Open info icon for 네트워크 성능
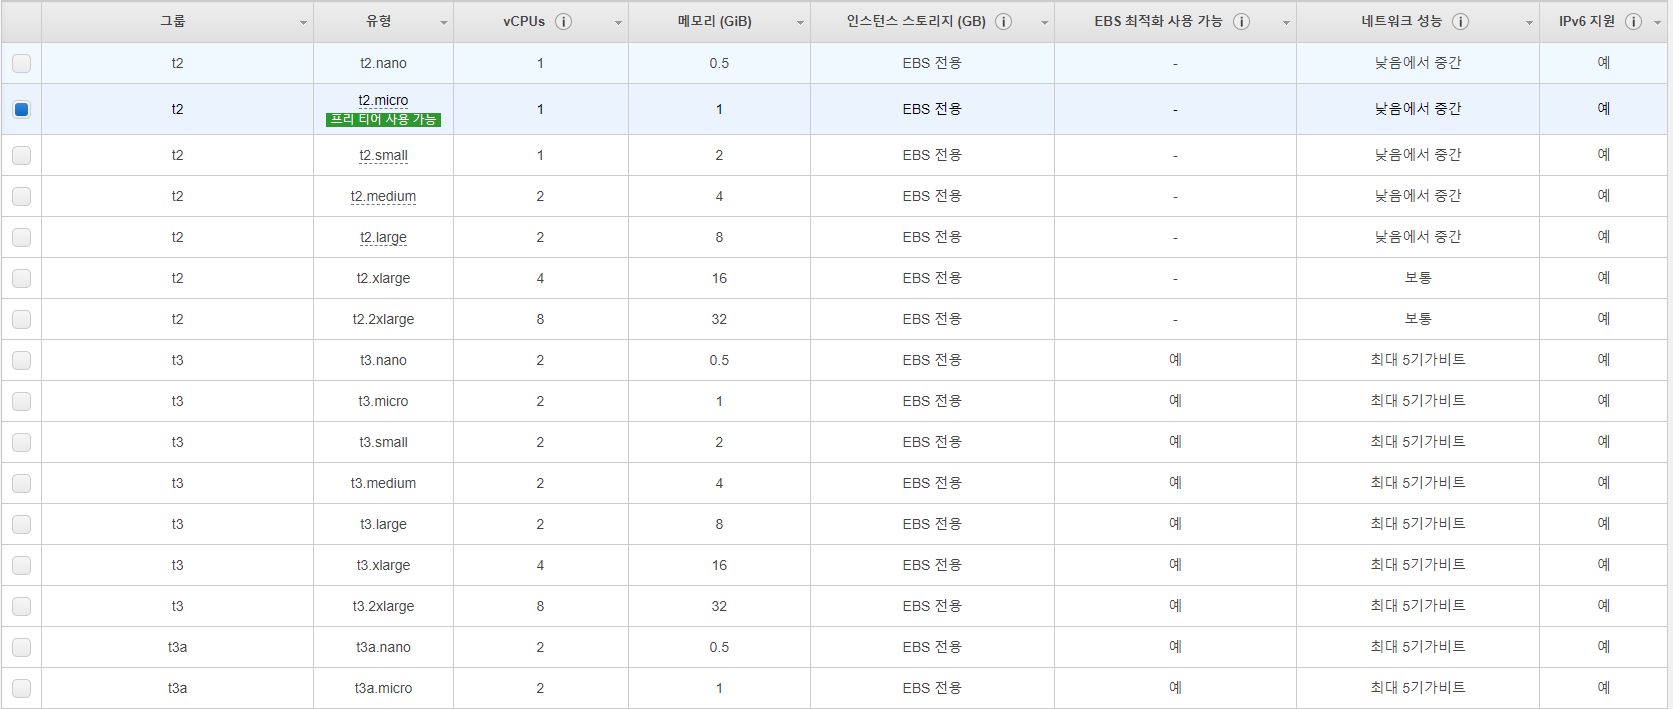 pyautogui.click(x=1460, y=21)
